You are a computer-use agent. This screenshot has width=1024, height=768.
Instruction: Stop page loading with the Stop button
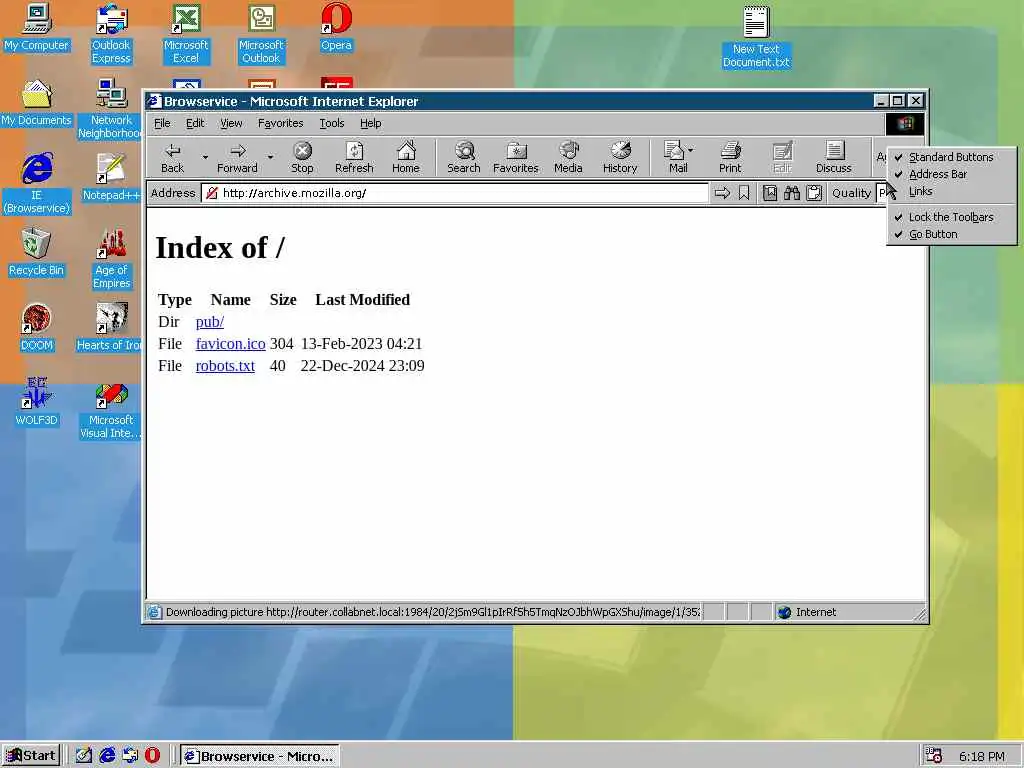(302, 157)
